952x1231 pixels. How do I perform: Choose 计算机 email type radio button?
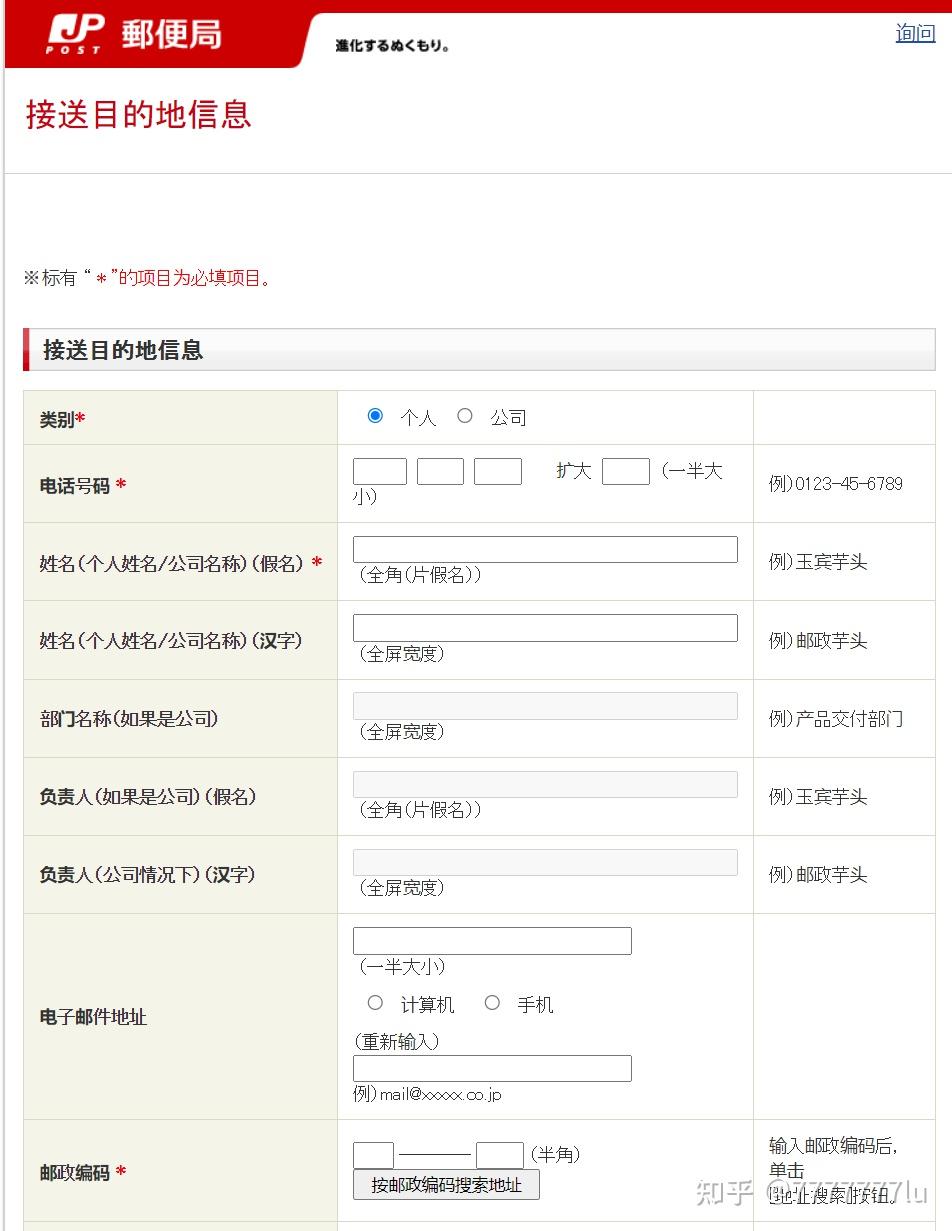(x=375, y=1003)
